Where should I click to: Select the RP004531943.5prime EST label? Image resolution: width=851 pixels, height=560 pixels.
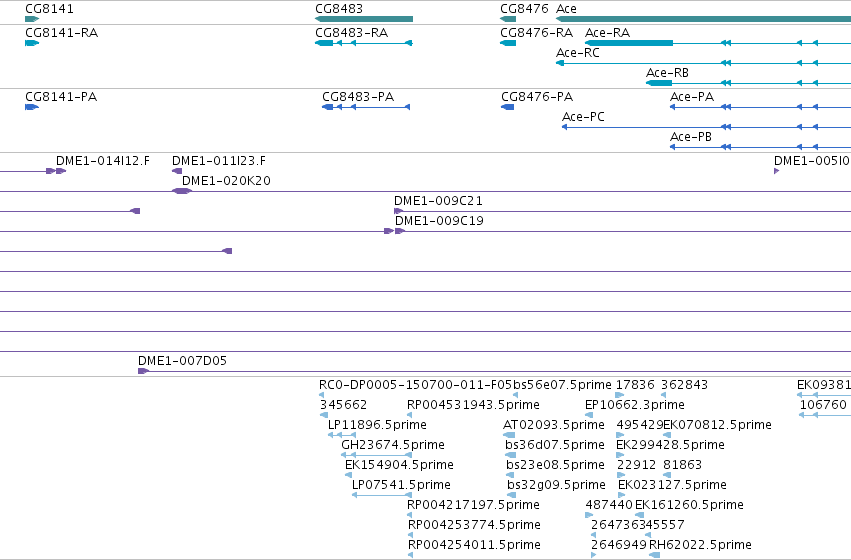click(473, 405)
